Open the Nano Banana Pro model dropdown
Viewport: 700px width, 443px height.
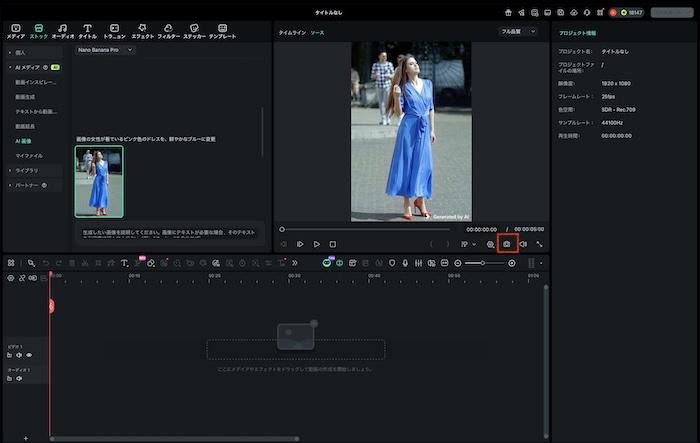coord(105,49)
